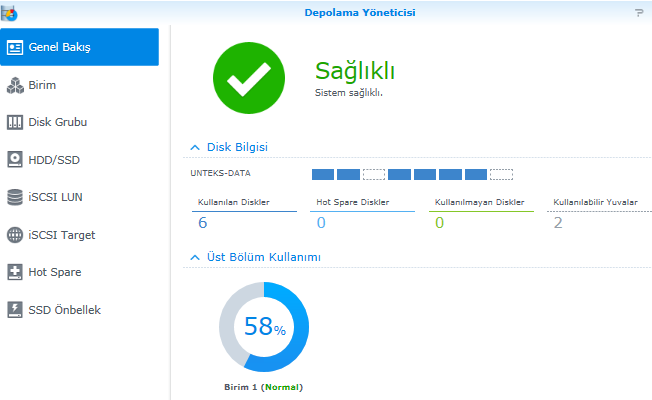Collapse the Üst Bölüm Kullanımı section
The image size is (652, 400).
tap(195, 257)
